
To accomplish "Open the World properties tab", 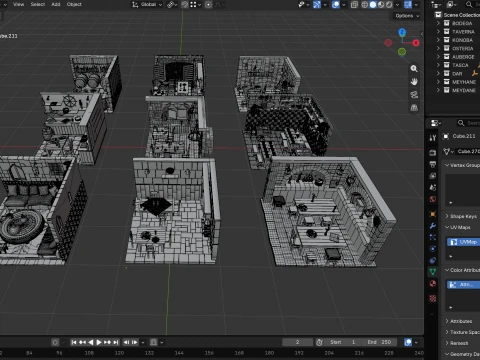I will tap(433, 199).
